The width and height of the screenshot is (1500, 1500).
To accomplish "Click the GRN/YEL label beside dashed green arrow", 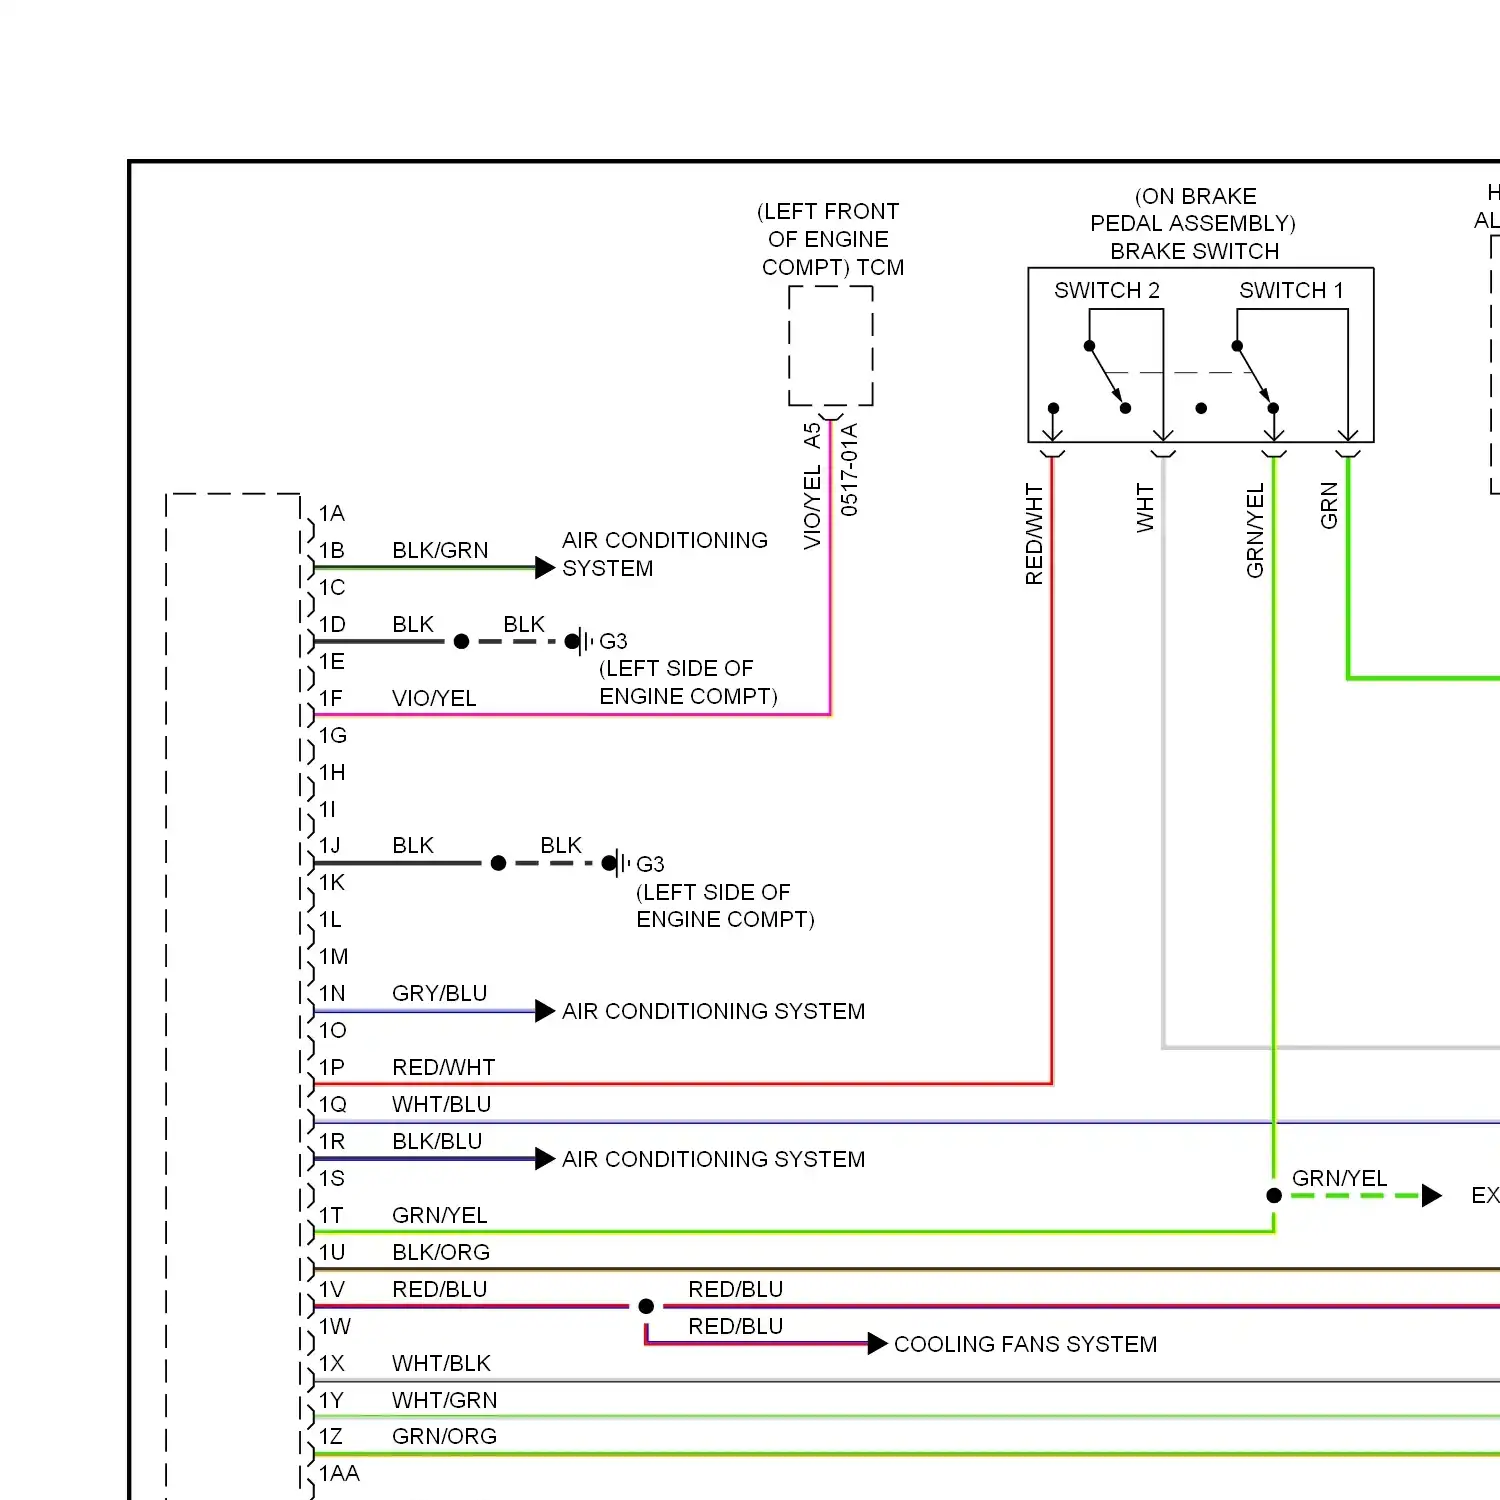I will click(x=1339, y=1178).
